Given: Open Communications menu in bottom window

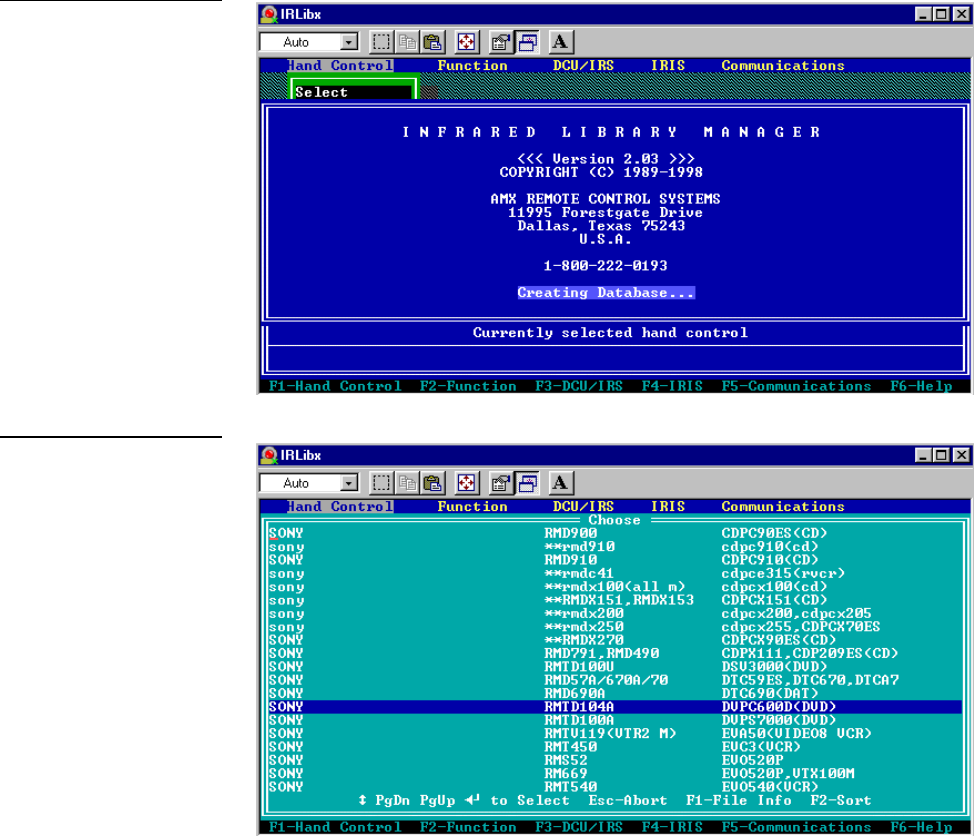Looking at the screenshot, I should click(783, 507).
